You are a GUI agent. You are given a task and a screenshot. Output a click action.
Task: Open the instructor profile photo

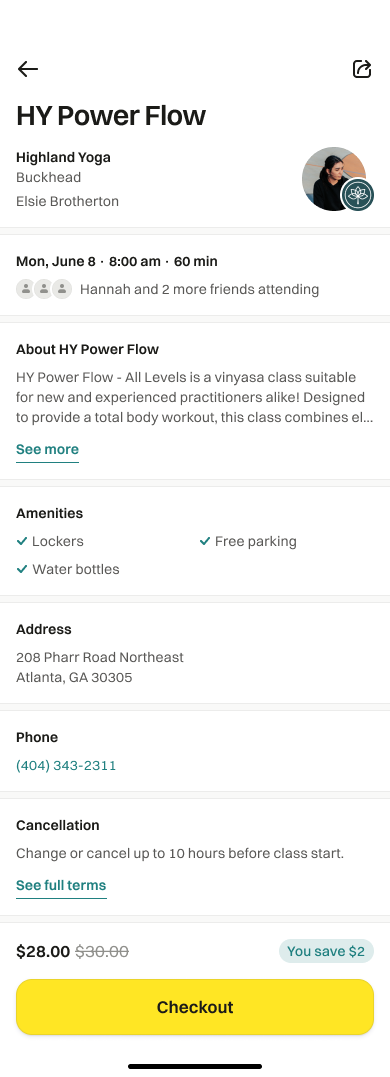click(x=334, y=179)
